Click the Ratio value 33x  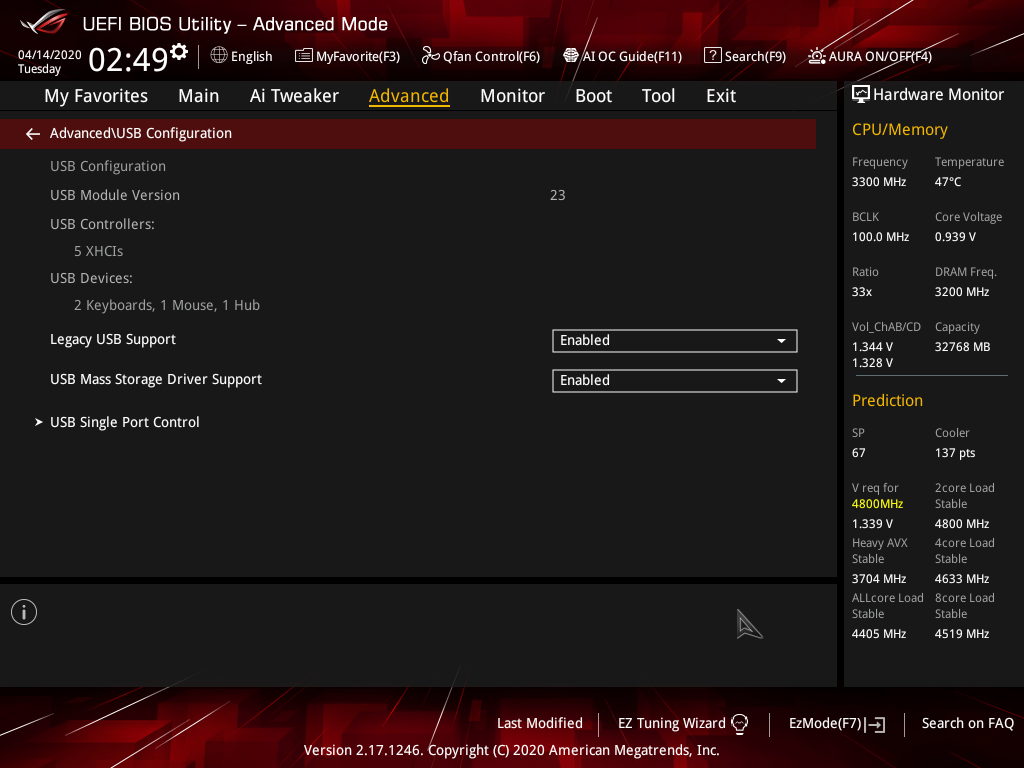coord(861,292)
